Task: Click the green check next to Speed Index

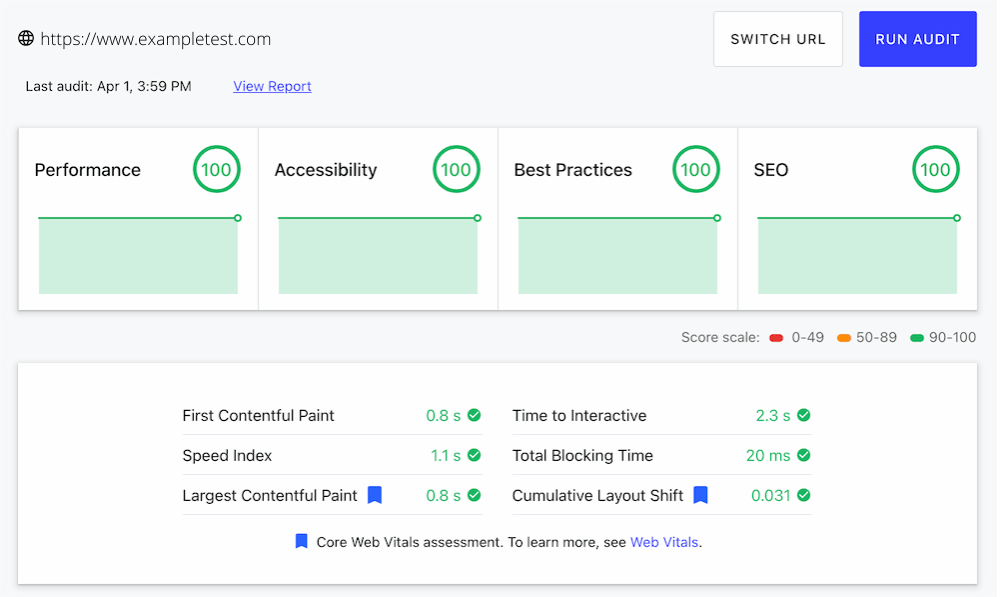Action: tap(474, 455)
